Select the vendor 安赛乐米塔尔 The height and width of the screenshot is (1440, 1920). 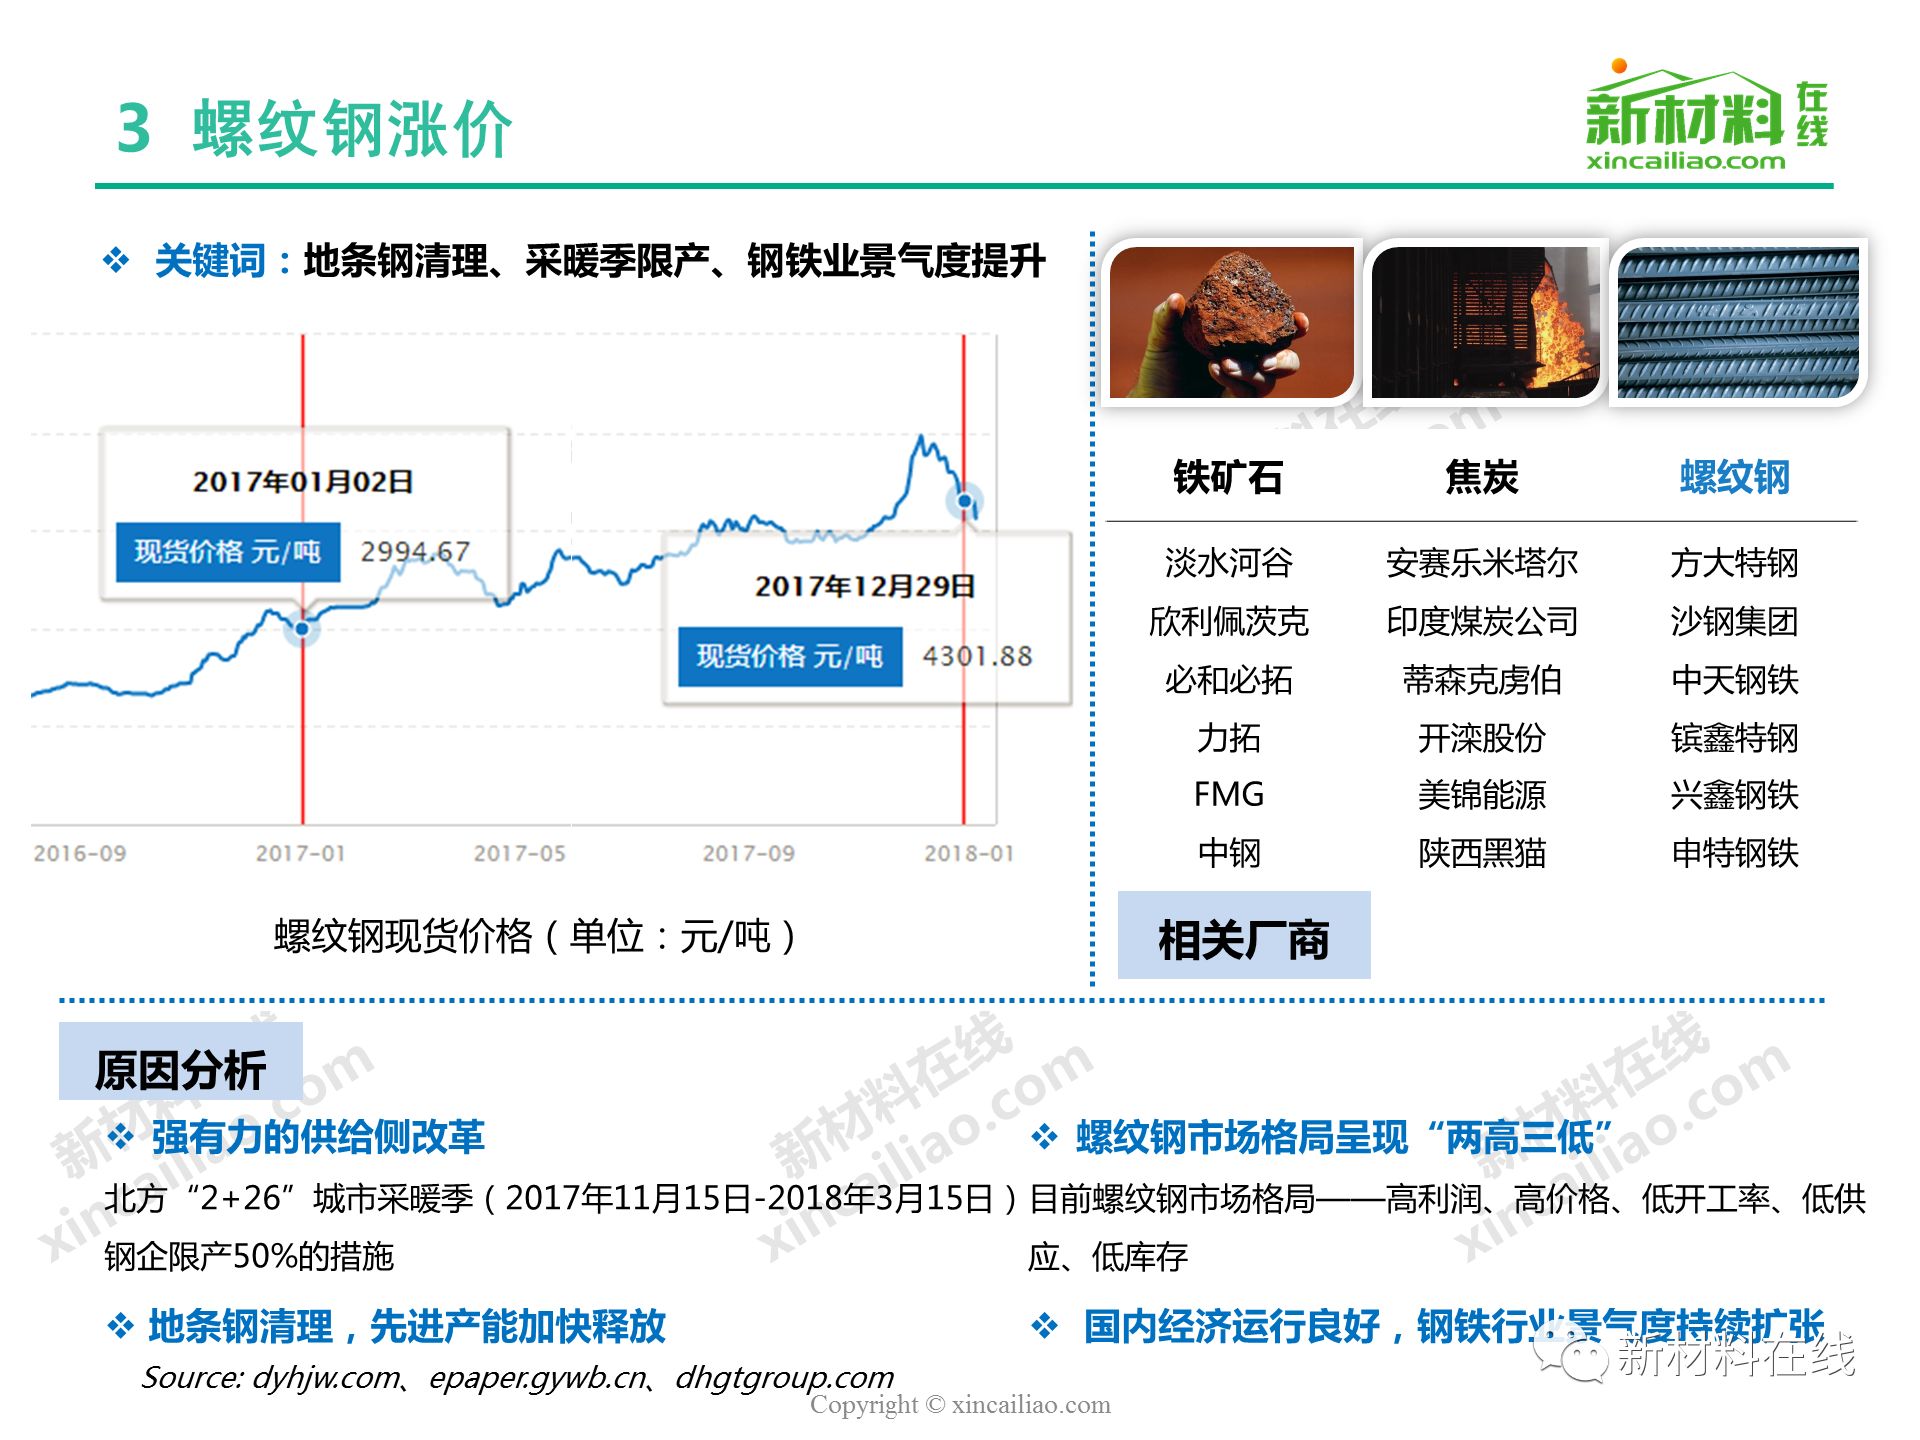tap(1482, 563)
